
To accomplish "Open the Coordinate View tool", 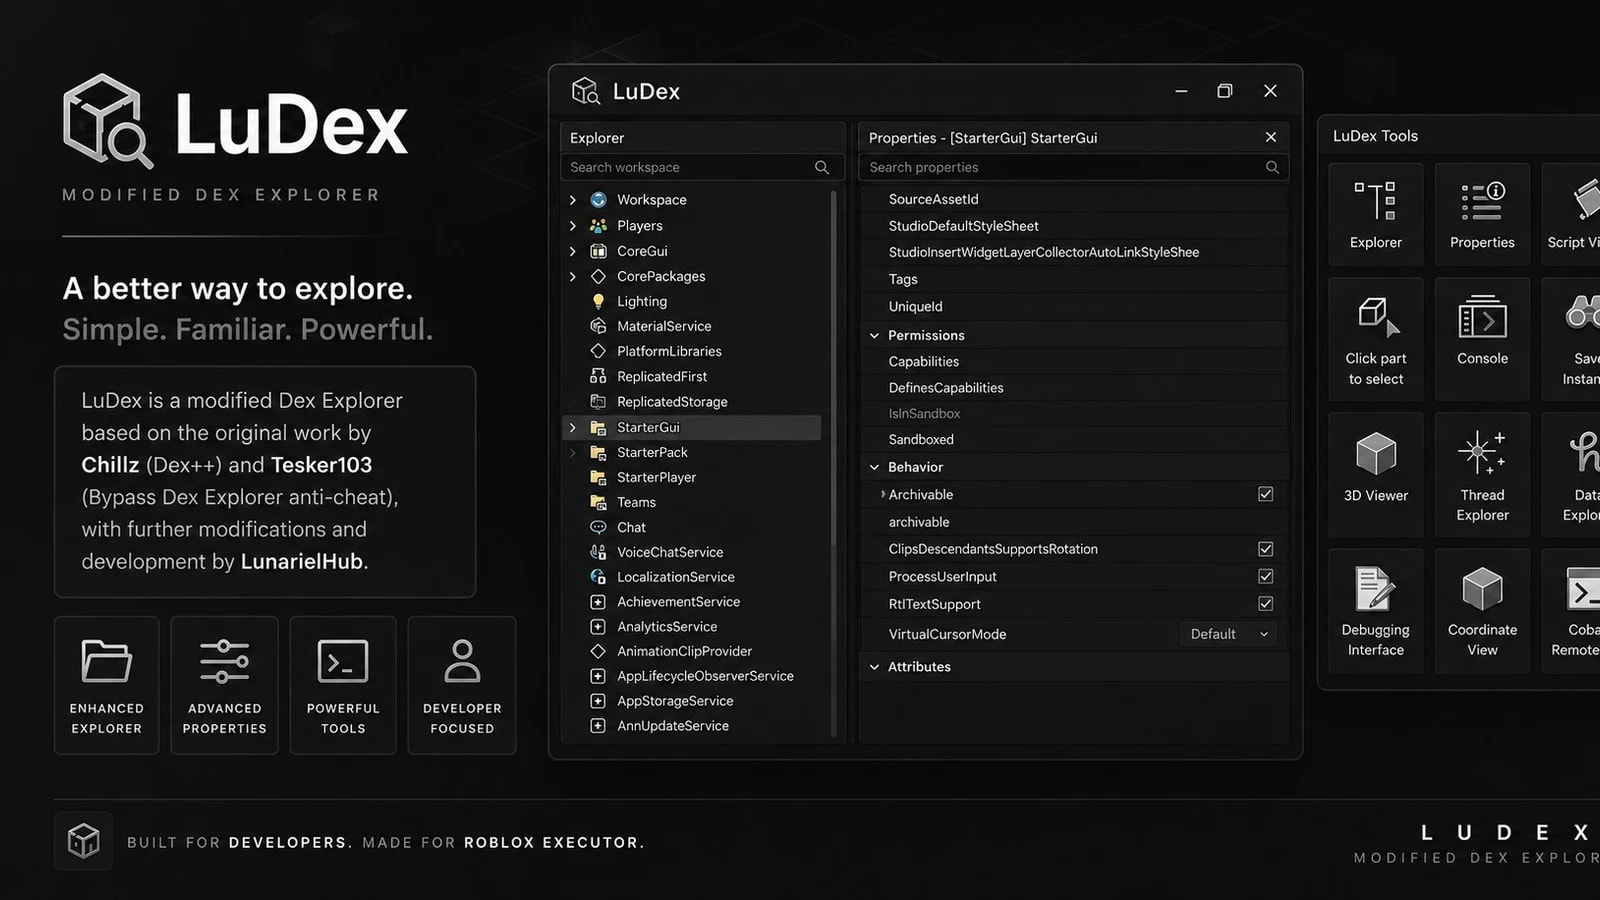I will click(1482, 610).
